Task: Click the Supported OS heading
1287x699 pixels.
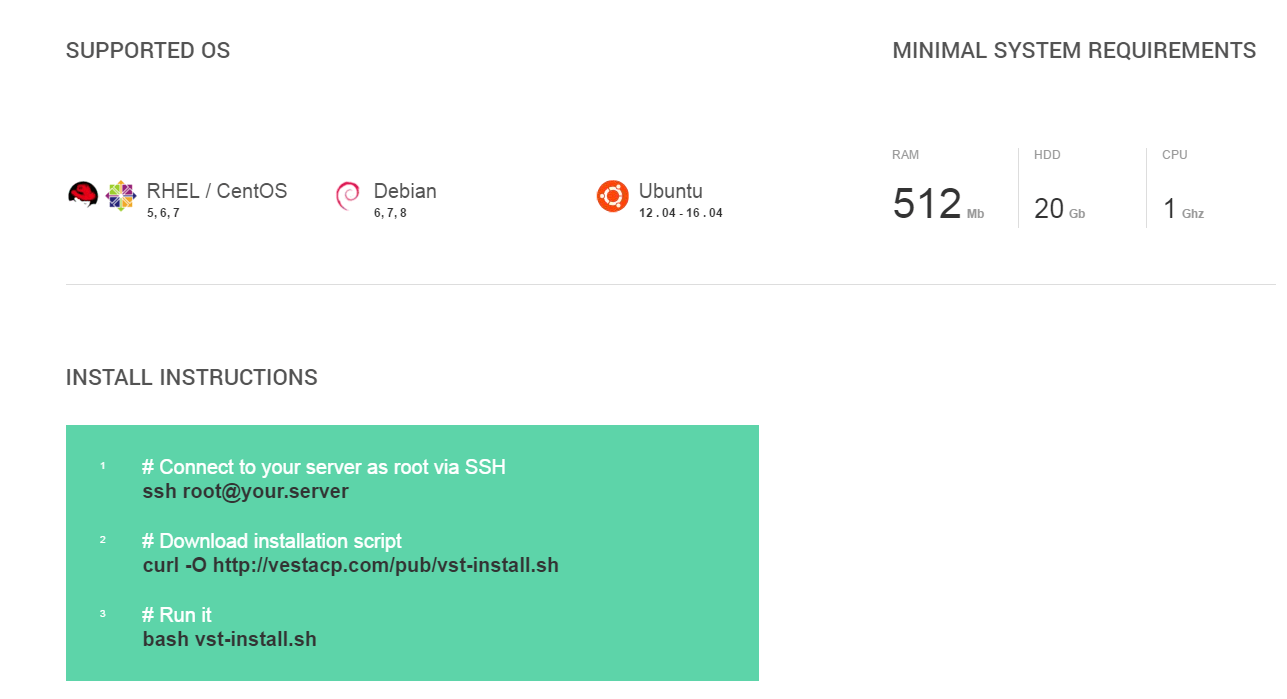Action: click(x=148, y=51)
